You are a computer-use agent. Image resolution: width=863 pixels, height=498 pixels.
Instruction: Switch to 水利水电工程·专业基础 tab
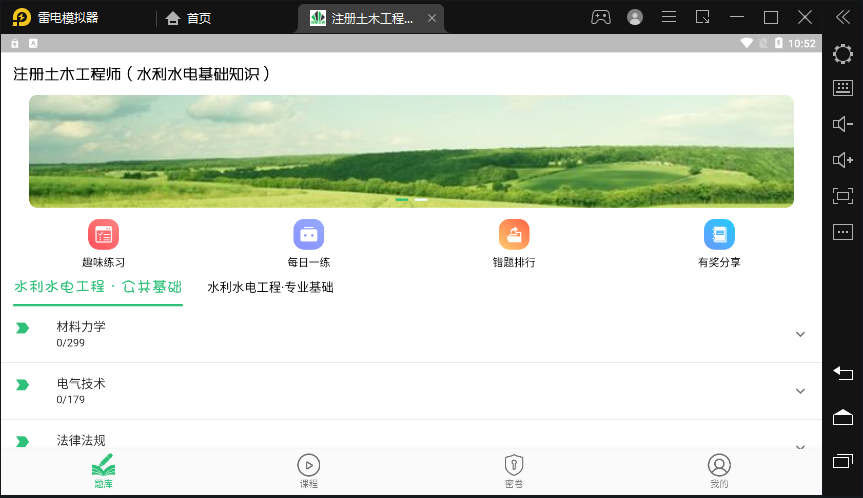(270, 288)
